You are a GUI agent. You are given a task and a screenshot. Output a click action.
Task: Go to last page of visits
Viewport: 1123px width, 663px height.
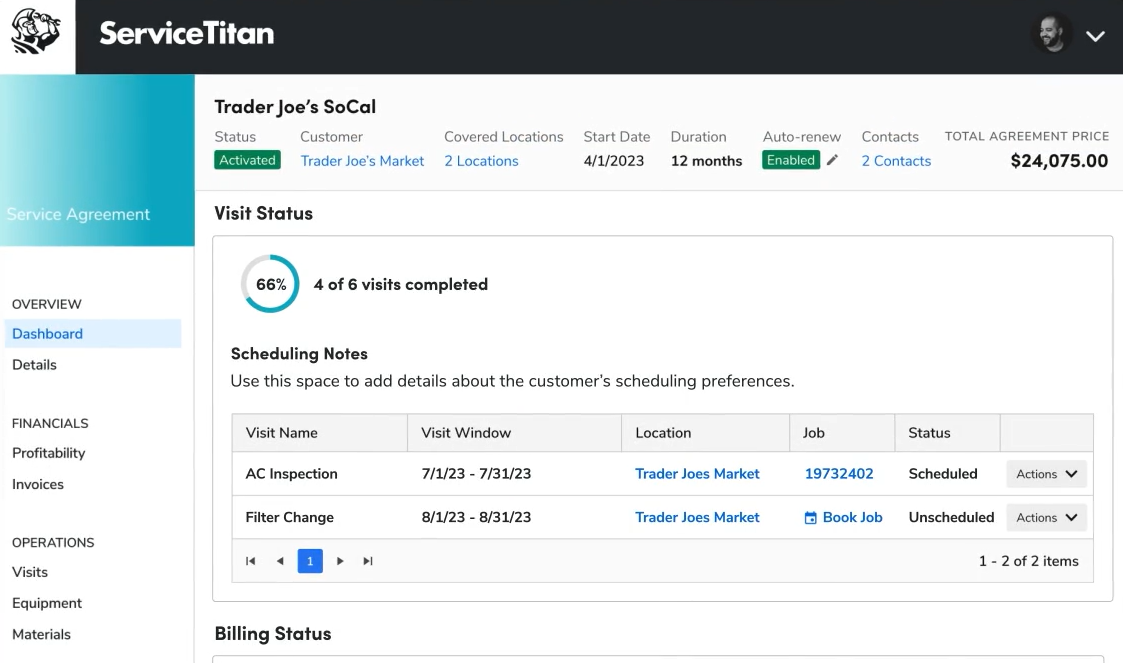(x=368, y=561)
